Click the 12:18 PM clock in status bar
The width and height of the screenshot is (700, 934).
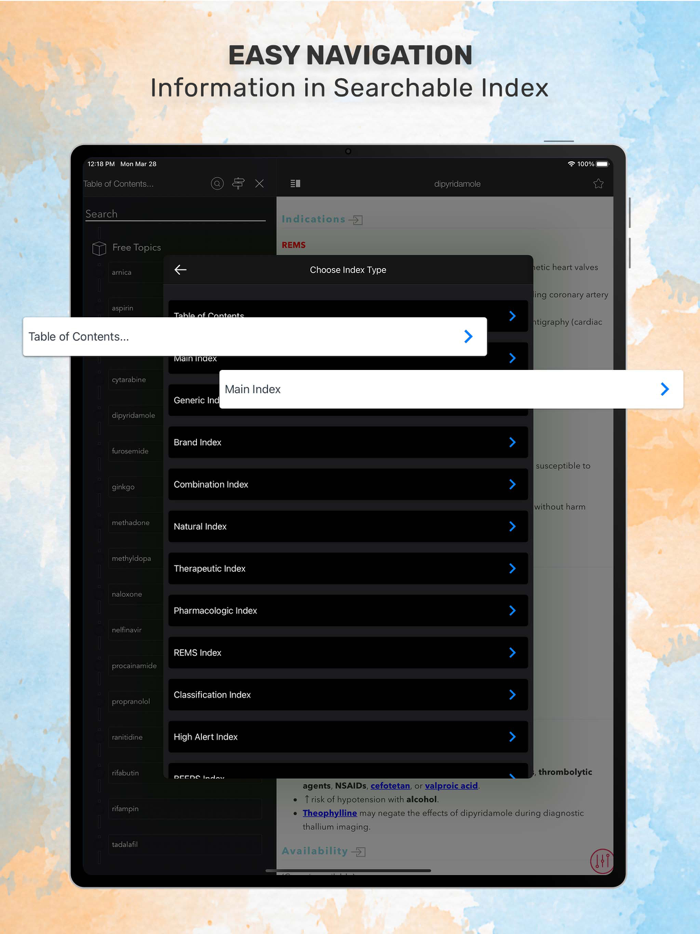pos(101,164)
